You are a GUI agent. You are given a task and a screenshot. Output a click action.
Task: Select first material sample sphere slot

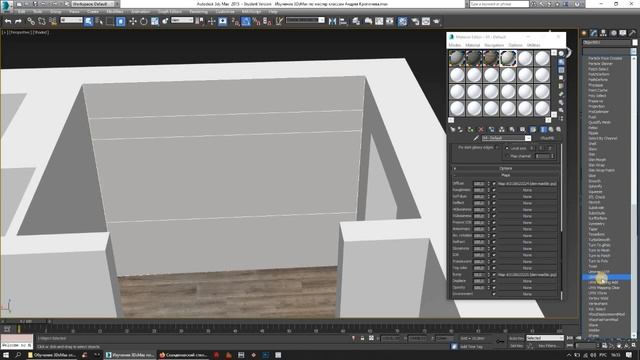click(457, 58)
